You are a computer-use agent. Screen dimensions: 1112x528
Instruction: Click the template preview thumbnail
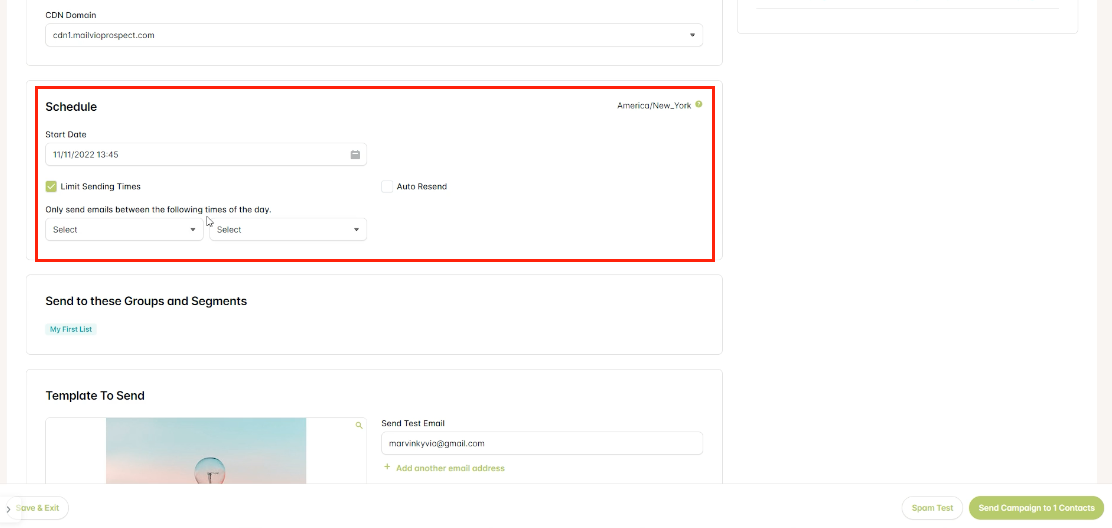pos(206,451)
